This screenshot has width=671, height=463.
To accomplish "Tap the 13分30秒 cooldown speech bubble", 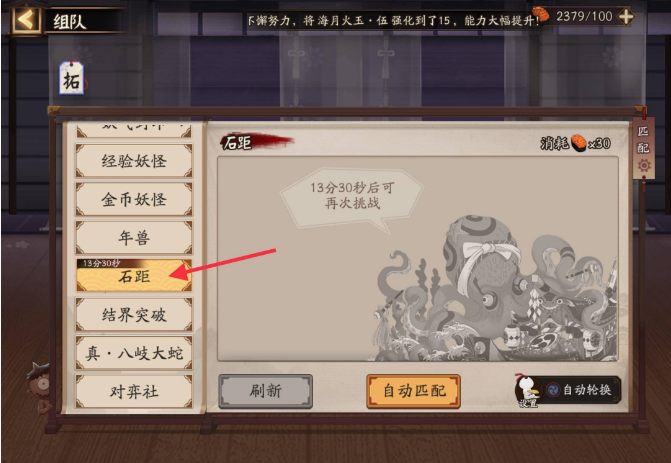I will [x=352, y=199].
